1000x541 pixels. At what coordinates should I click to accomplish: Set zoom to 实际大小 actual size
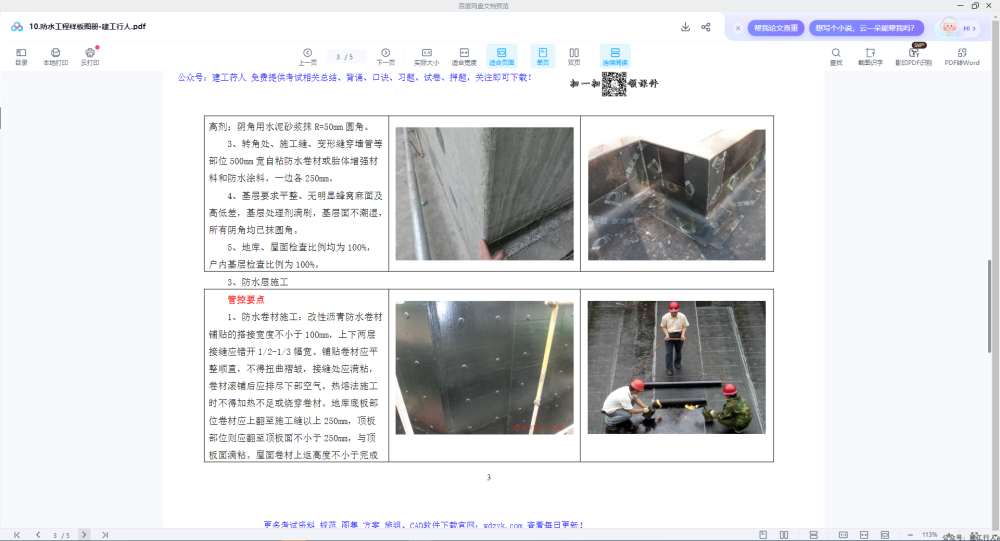click(427, 57)
